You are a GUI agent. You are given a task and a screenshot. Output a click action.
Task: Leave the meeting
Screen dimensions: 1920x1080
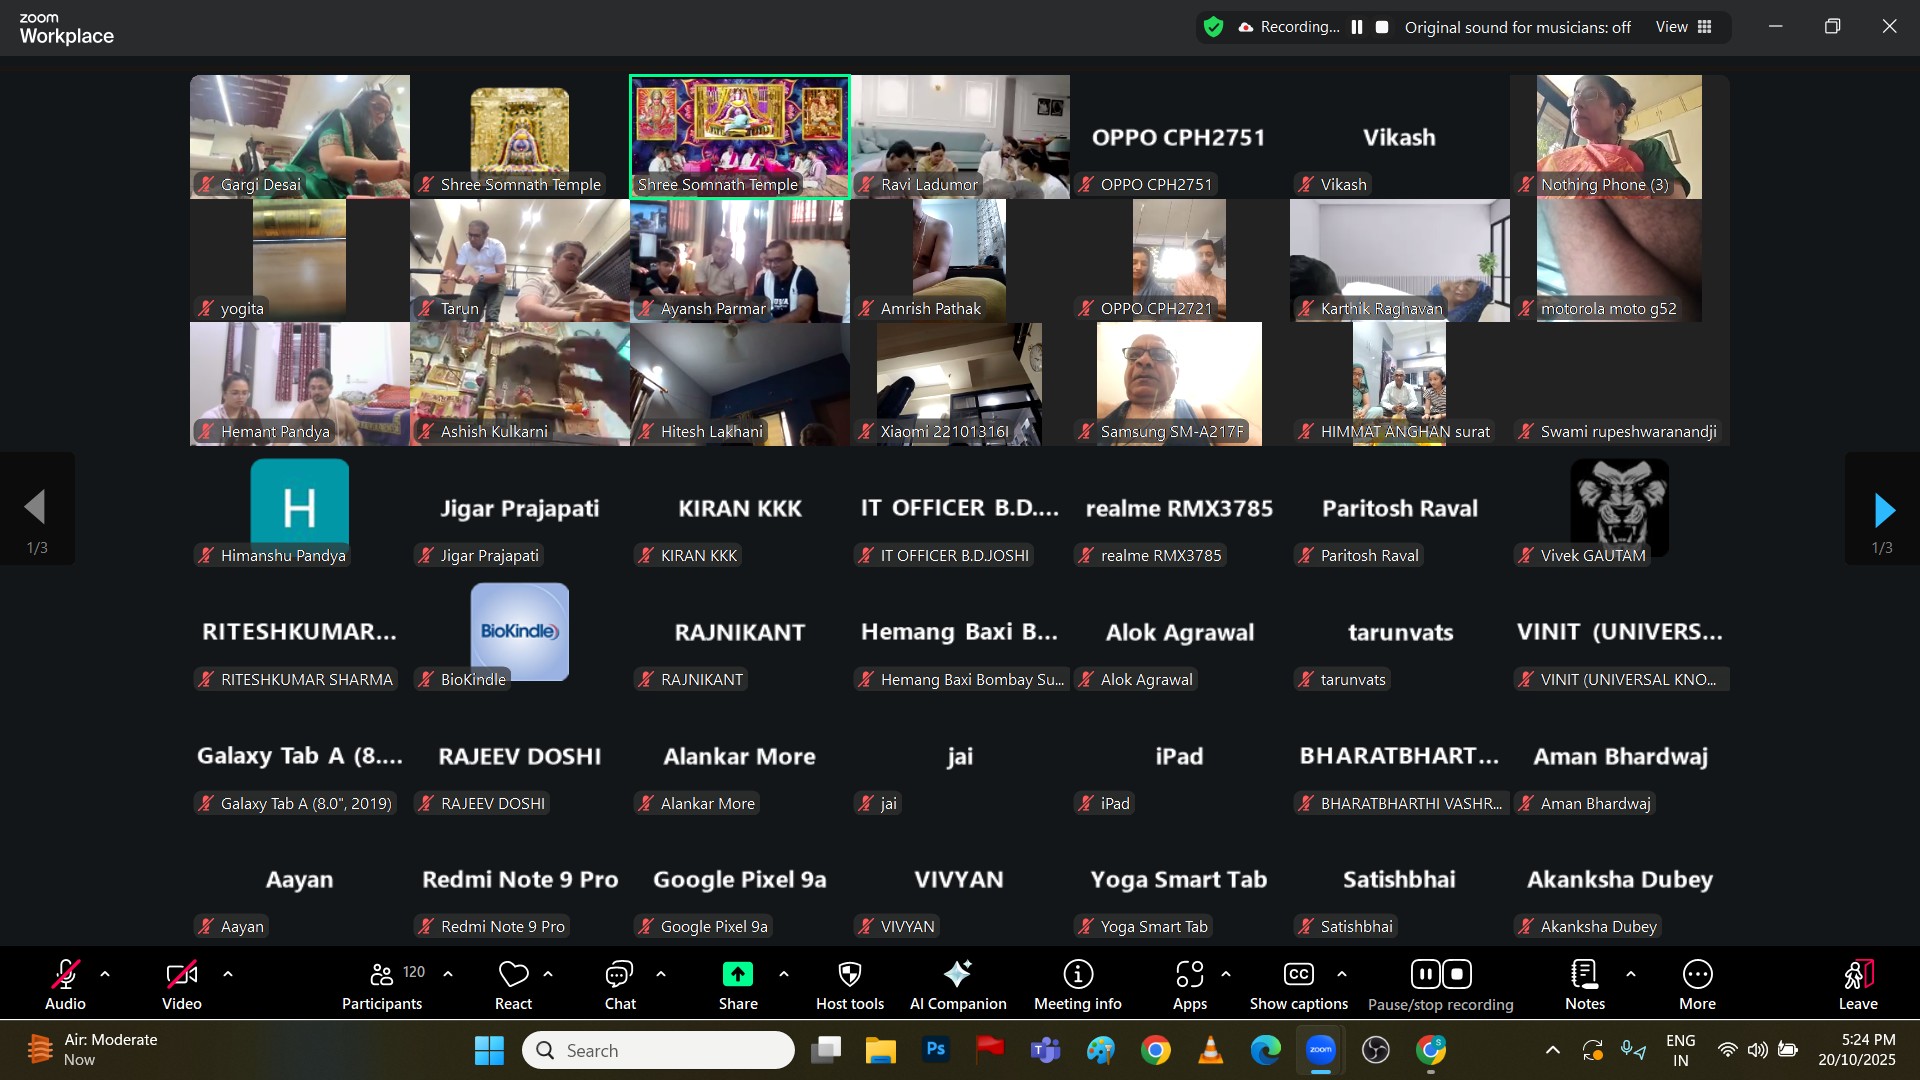(1857, 985)
